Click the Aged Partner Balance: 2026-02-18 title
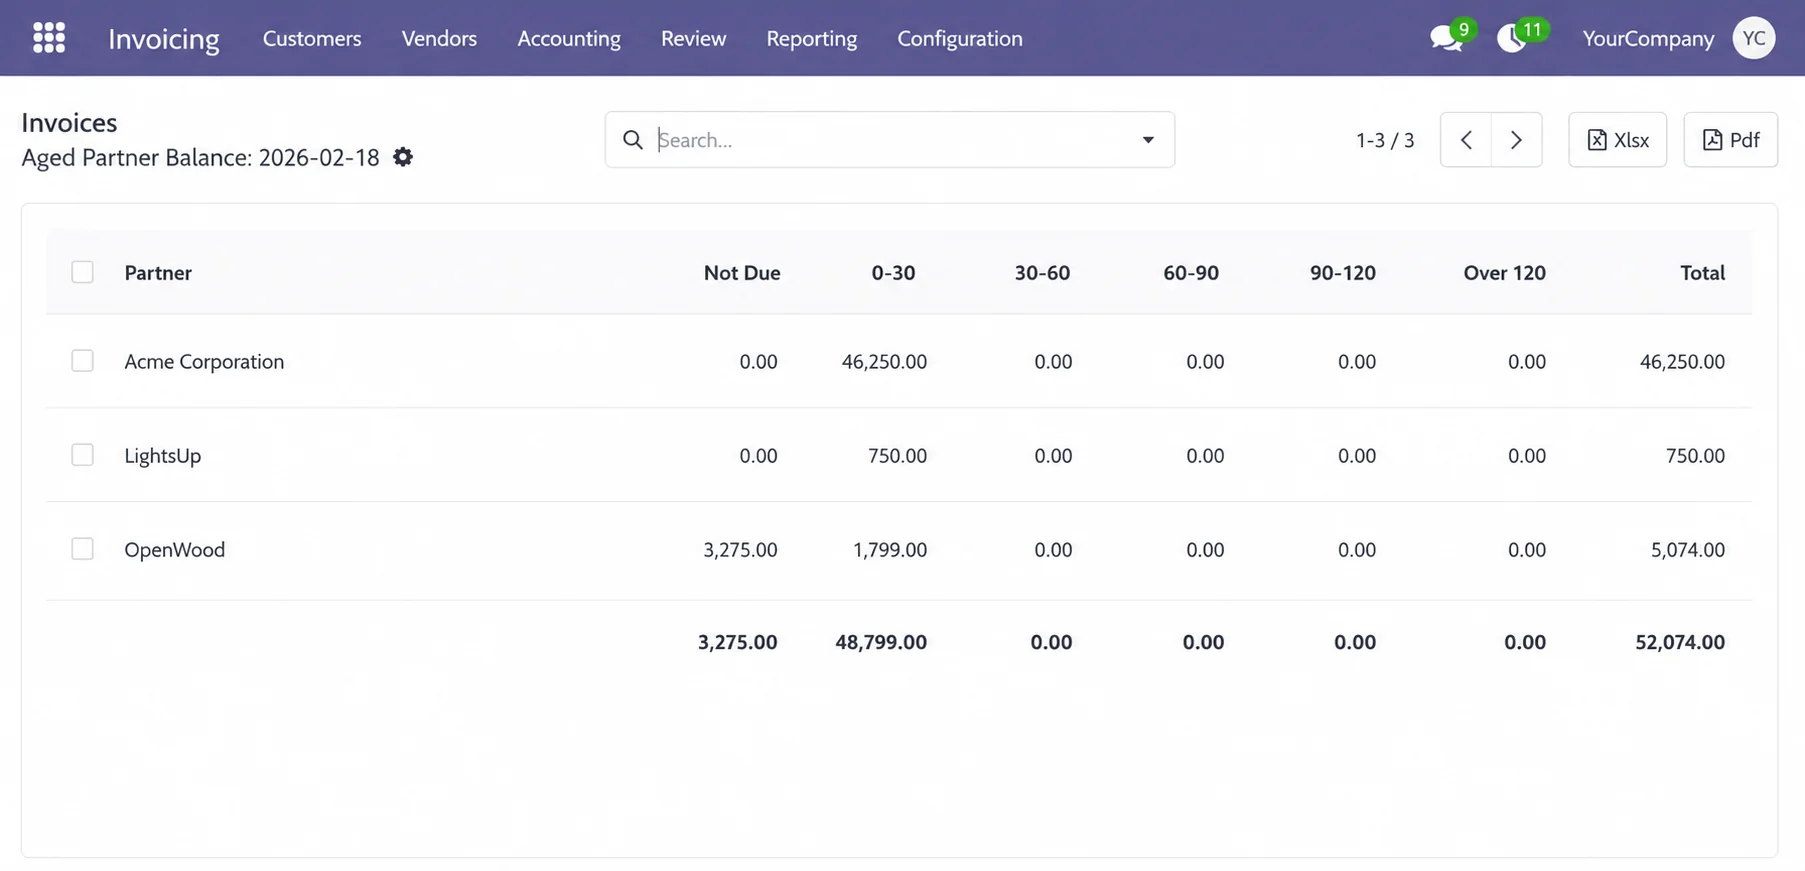The width and height of the screenshot is (1805, 871). (x=200, y=157)
